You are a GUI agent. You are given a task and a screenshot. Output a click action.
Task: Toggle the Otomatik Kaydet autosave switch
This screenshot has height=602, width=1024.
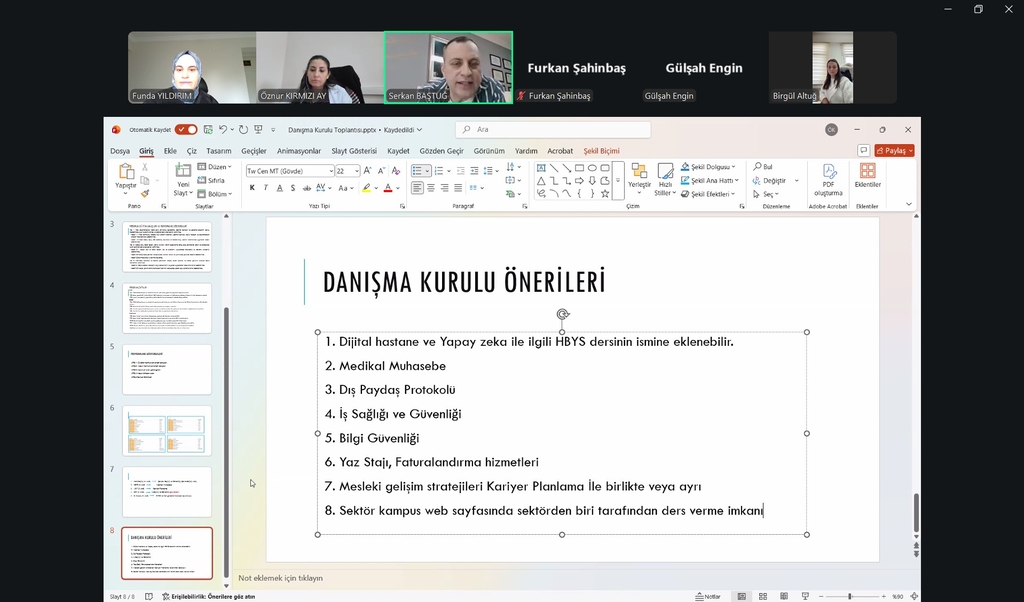pos(186,129)
